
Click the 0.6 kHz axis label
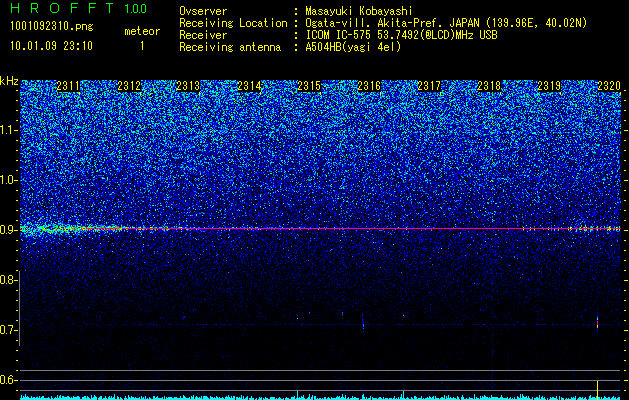tap(9, 380)
